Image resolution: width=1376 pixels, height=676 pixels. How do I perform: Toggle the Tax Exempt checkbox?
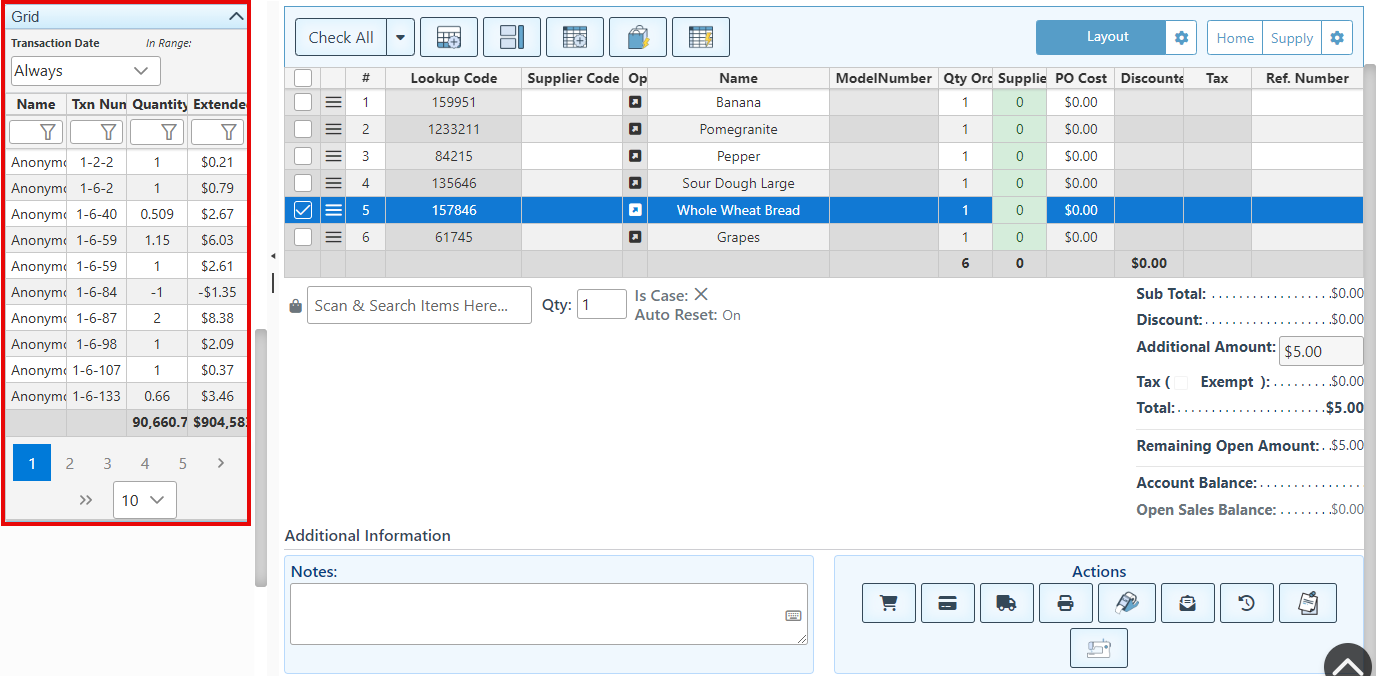(1181, 382)
